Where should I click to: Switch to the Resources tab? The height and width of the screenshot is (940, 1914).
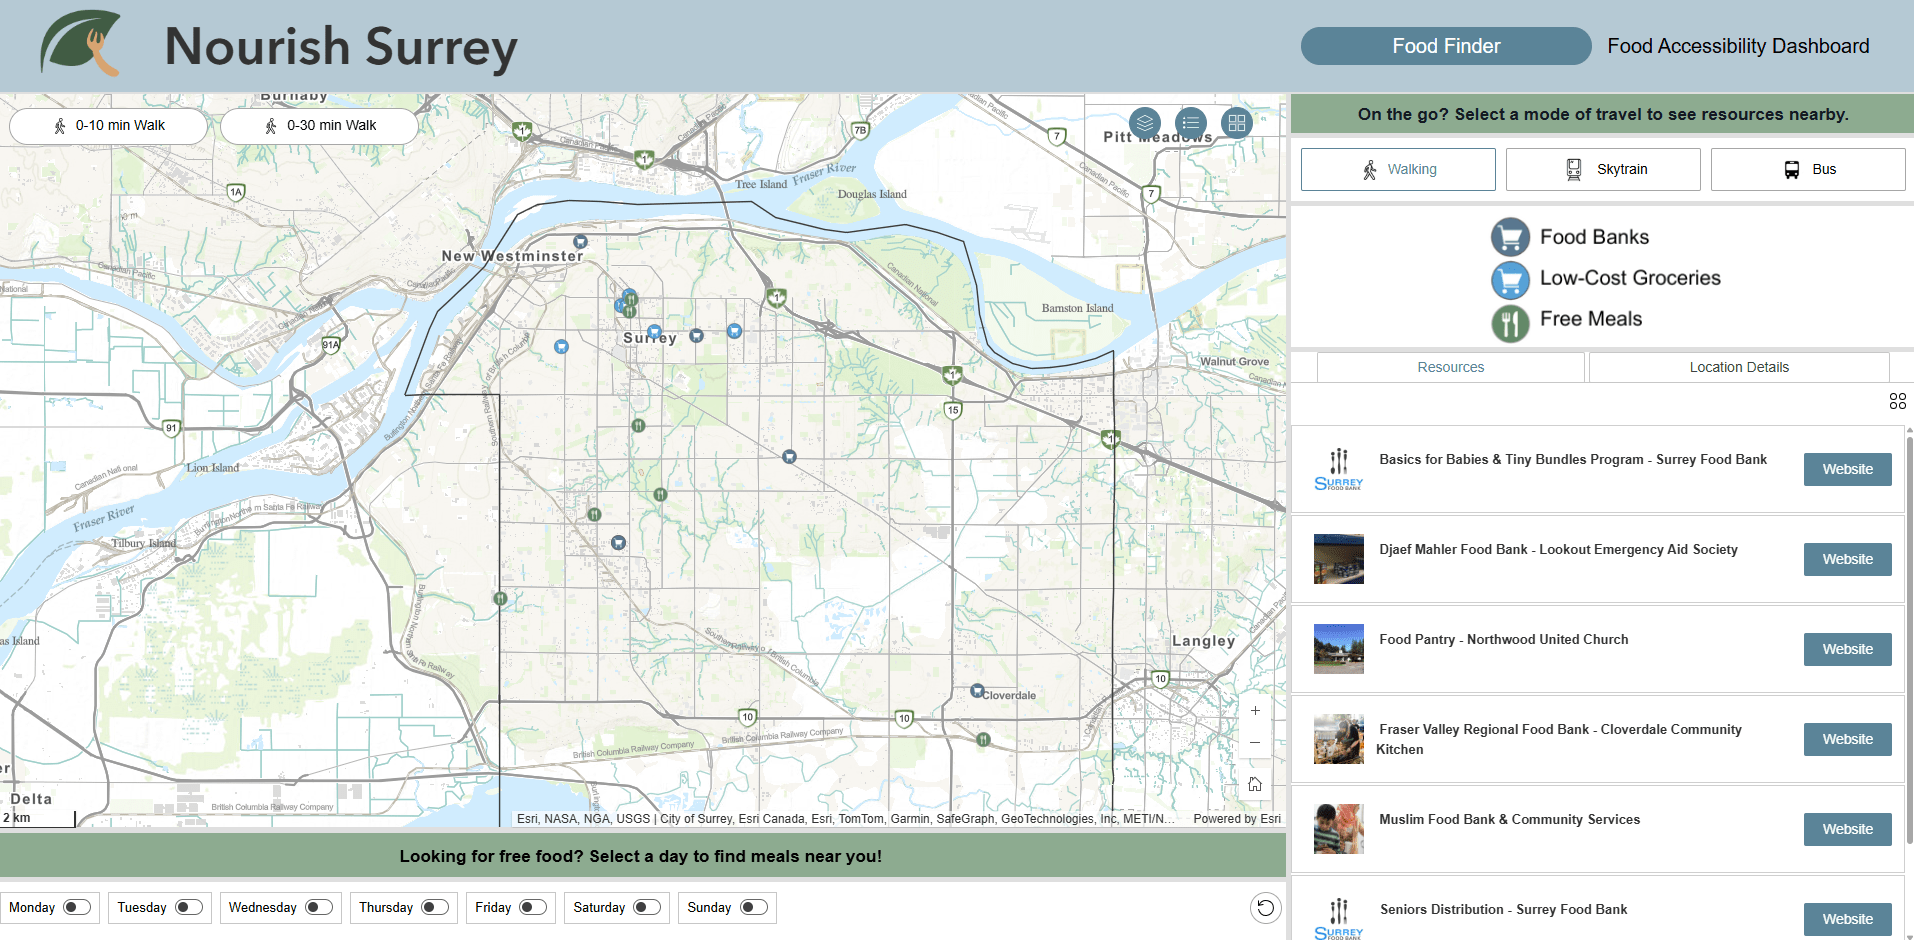click(1450, 367)
